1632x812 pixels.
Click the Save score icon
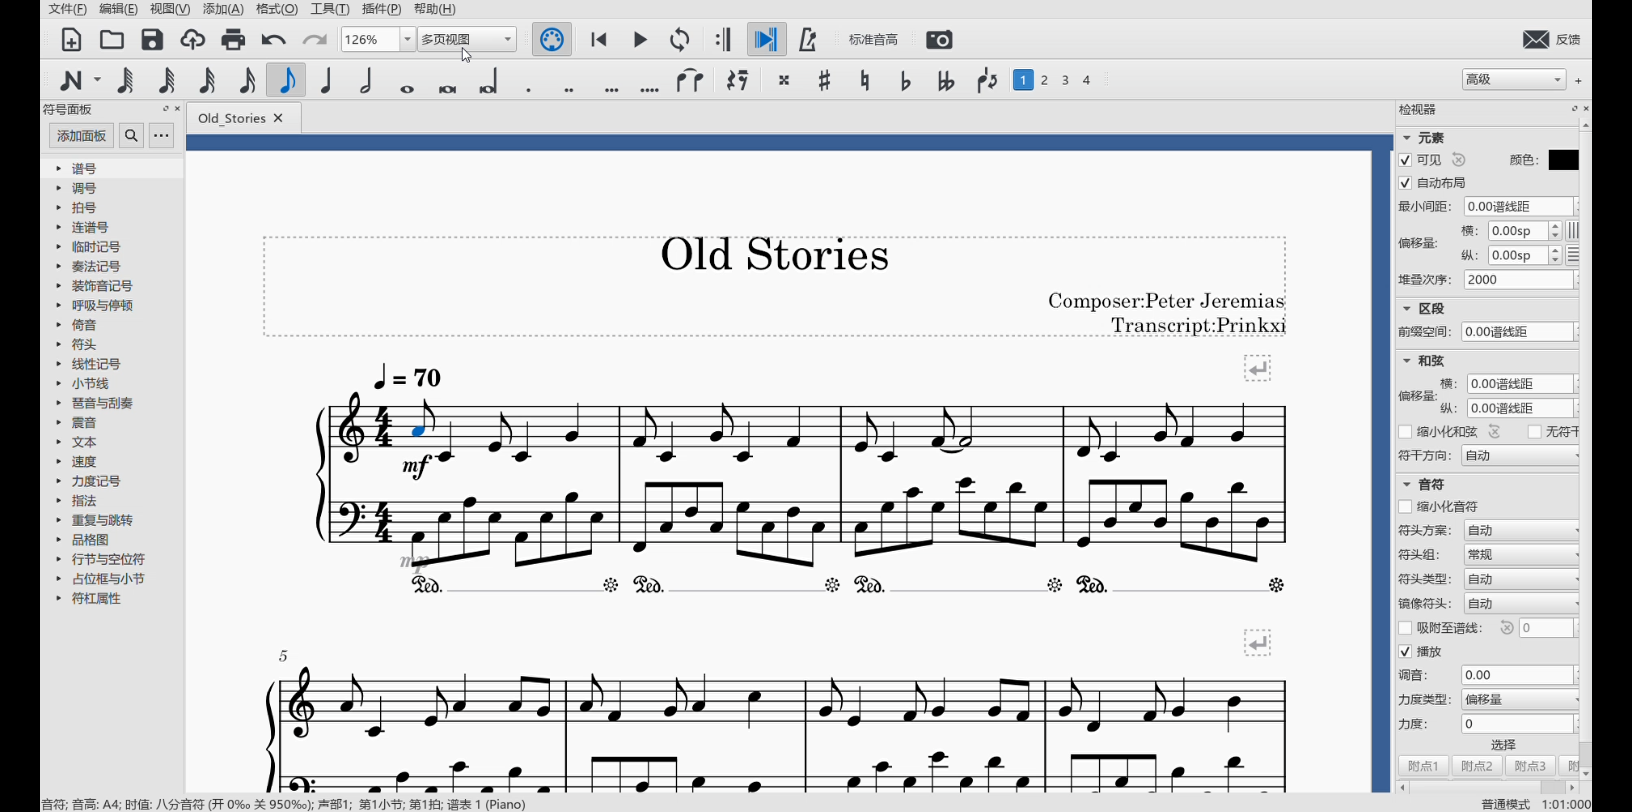[x=152, y=40]
